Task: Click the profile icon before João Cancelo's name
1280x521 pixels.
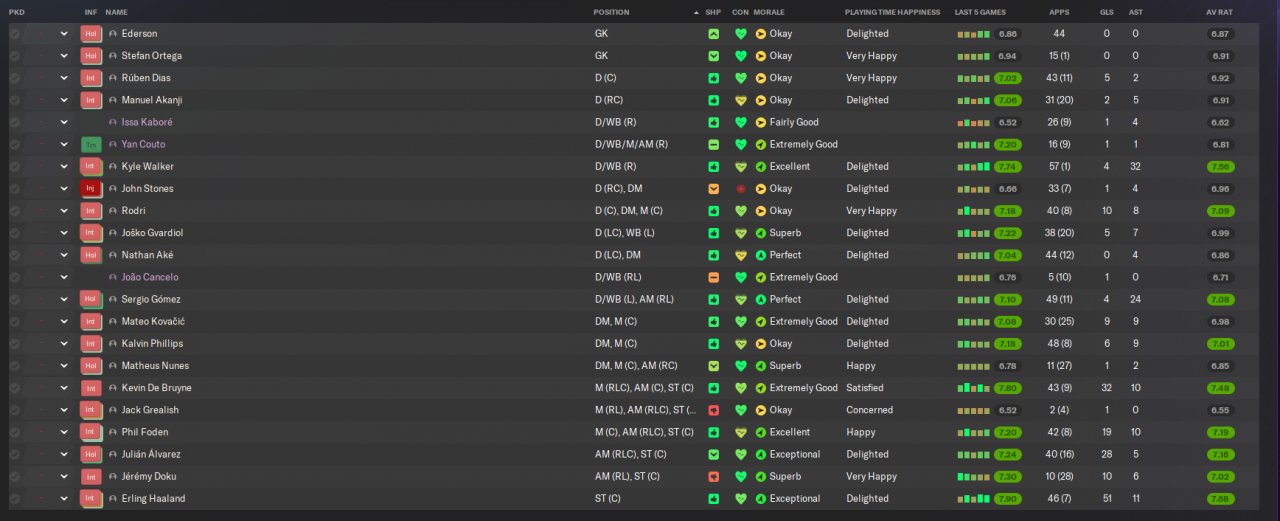Action: click(113, 277)
